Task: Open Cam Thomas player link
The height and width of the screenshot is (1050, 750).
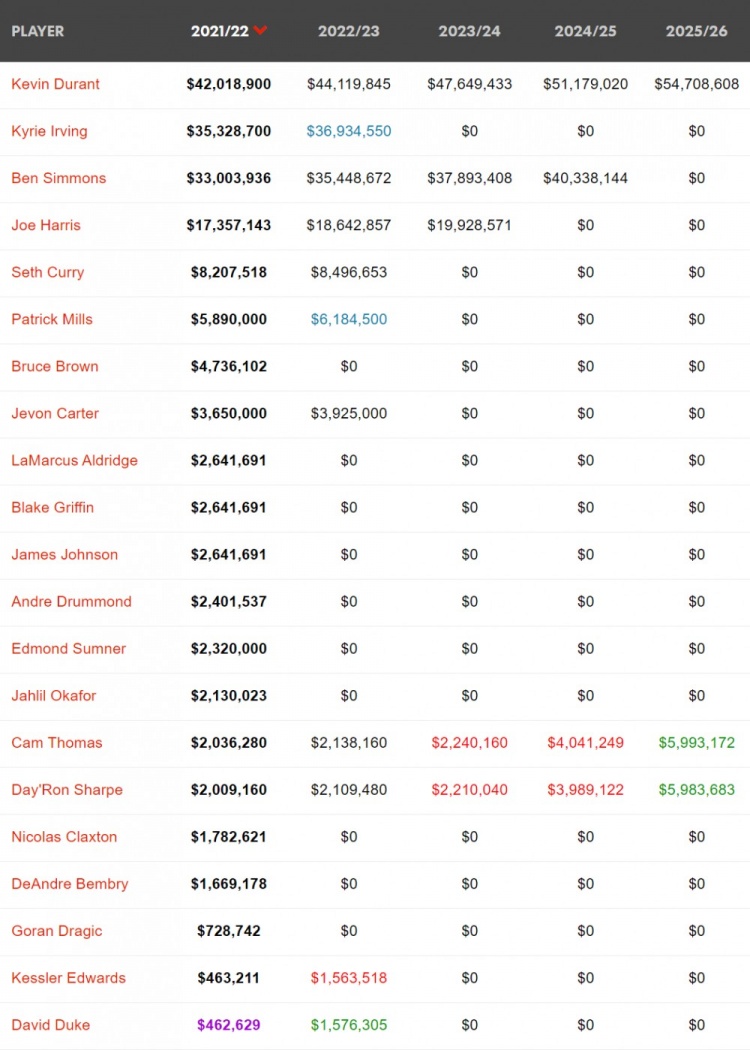Action: tap(56, 742)
